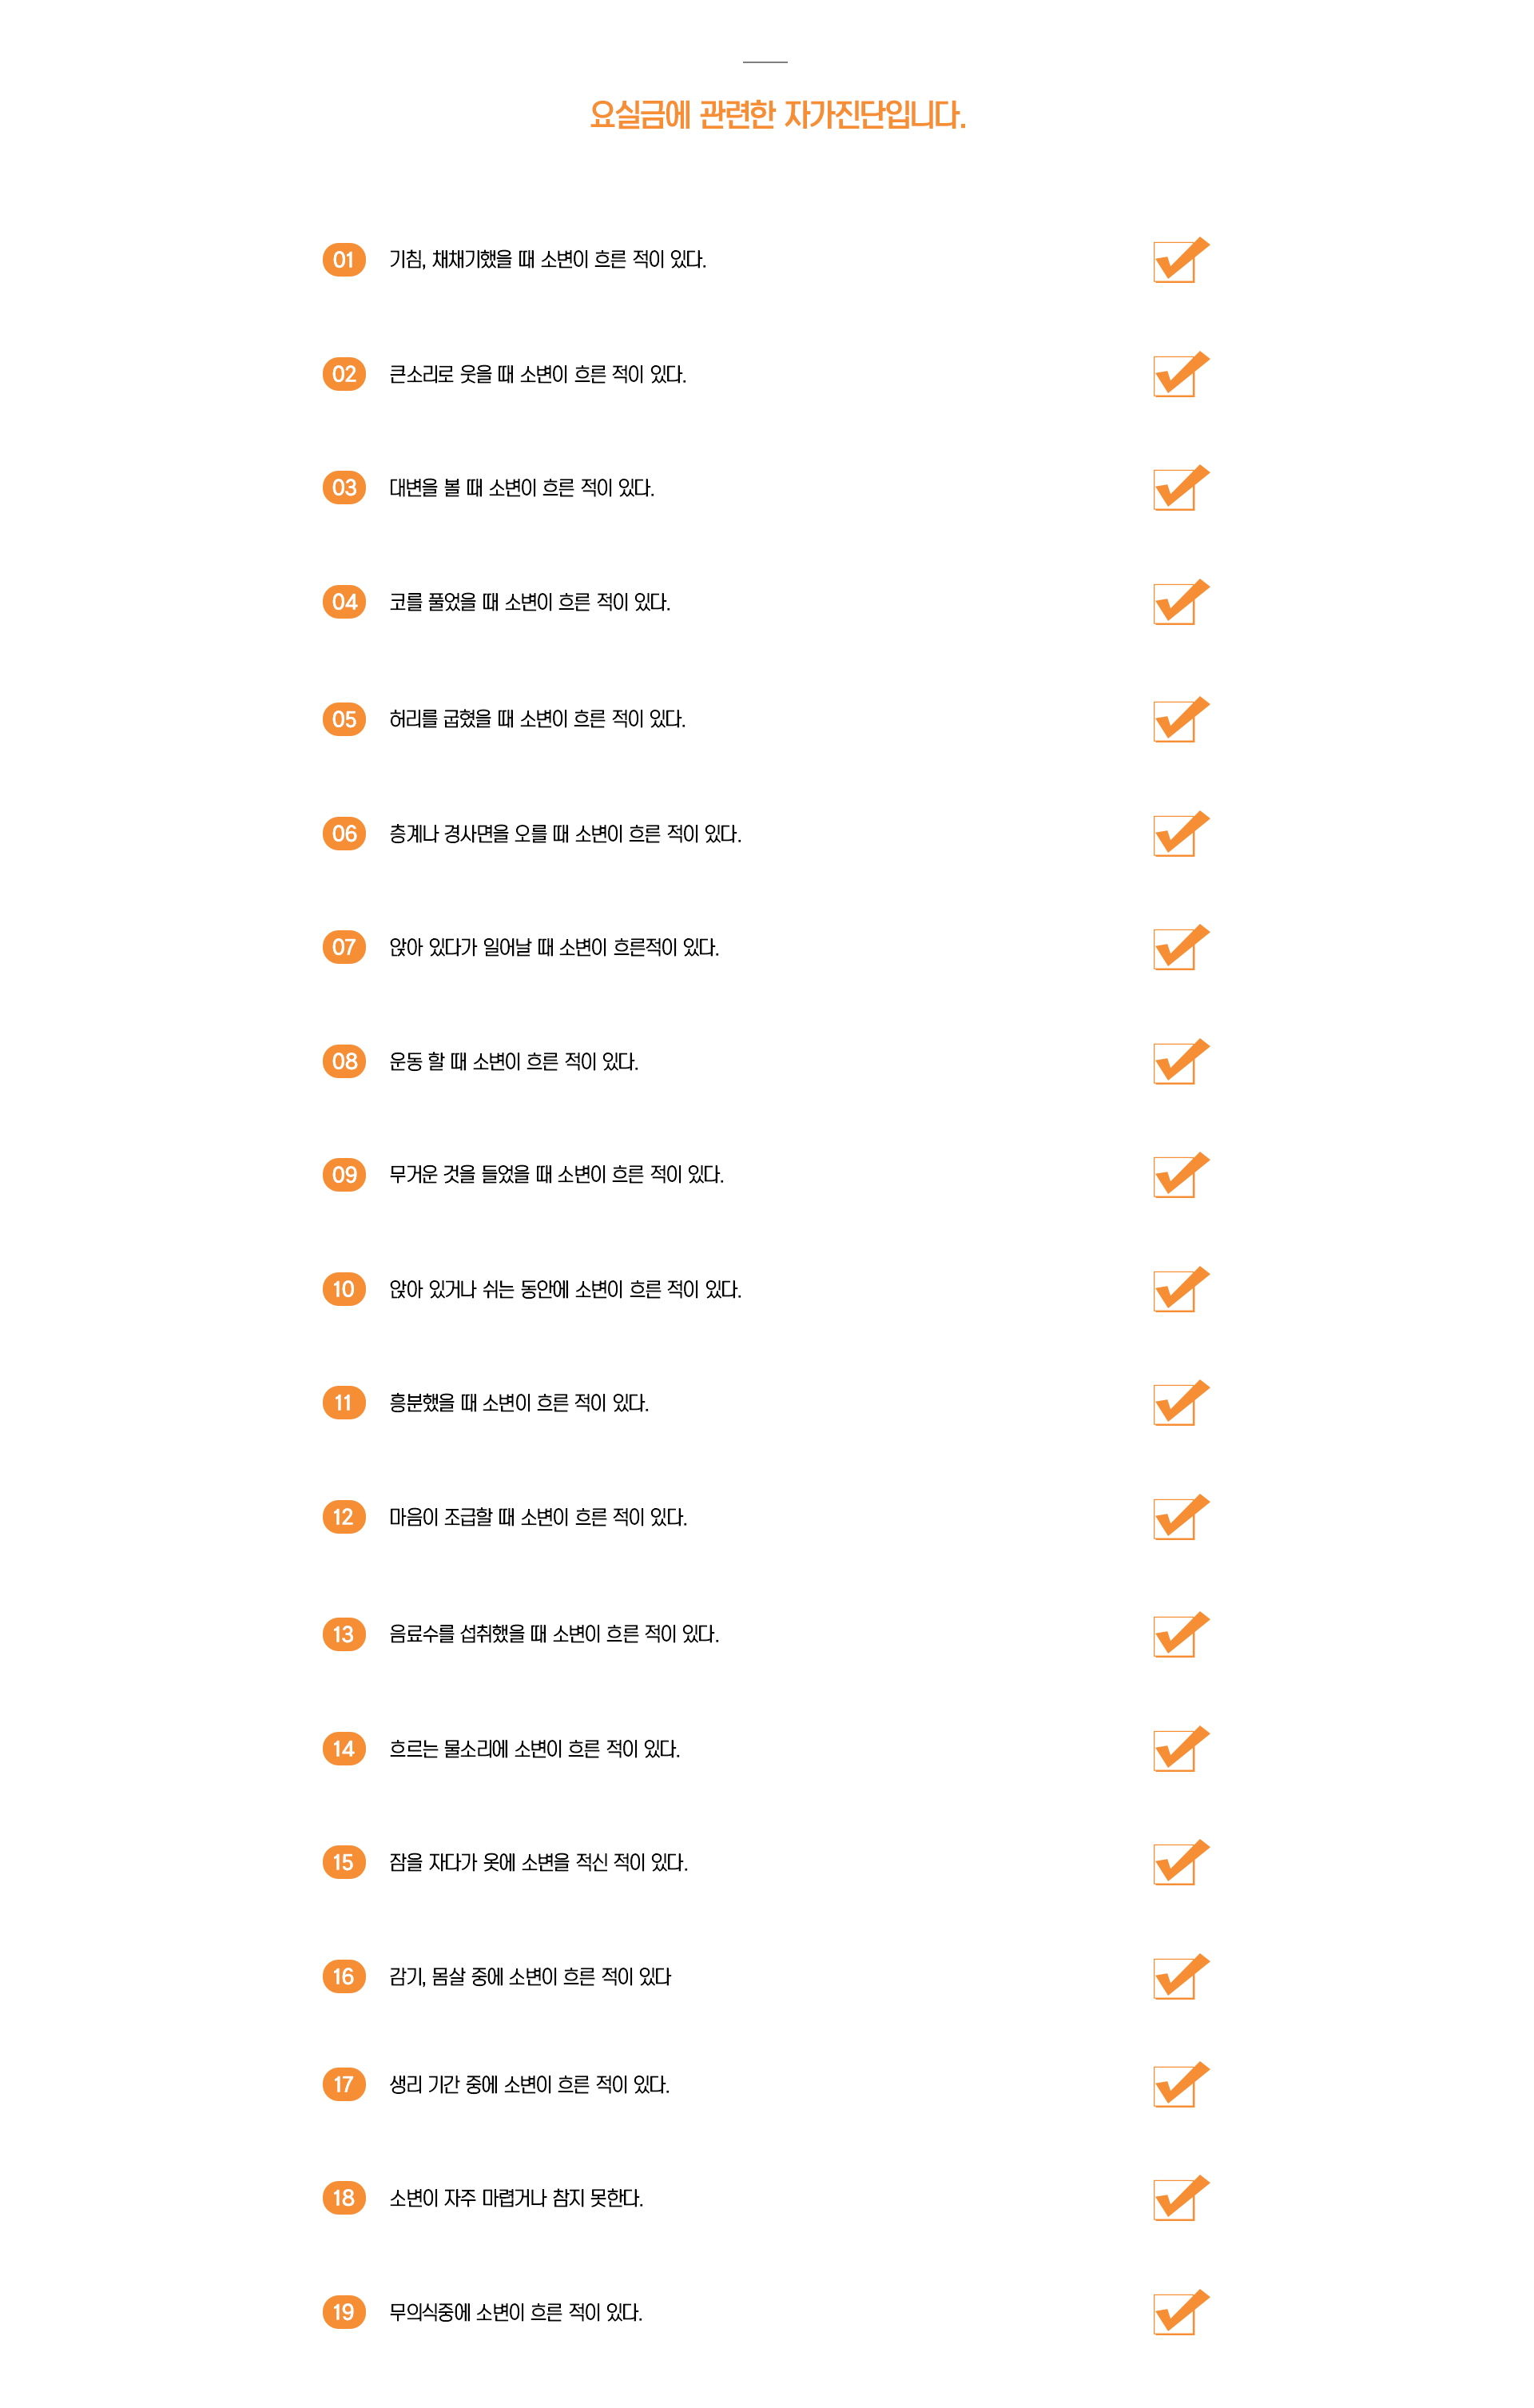Uncheck the item 02 loud laughing checkbox
The image size is (1534, 2408).
coord(1175,377)
